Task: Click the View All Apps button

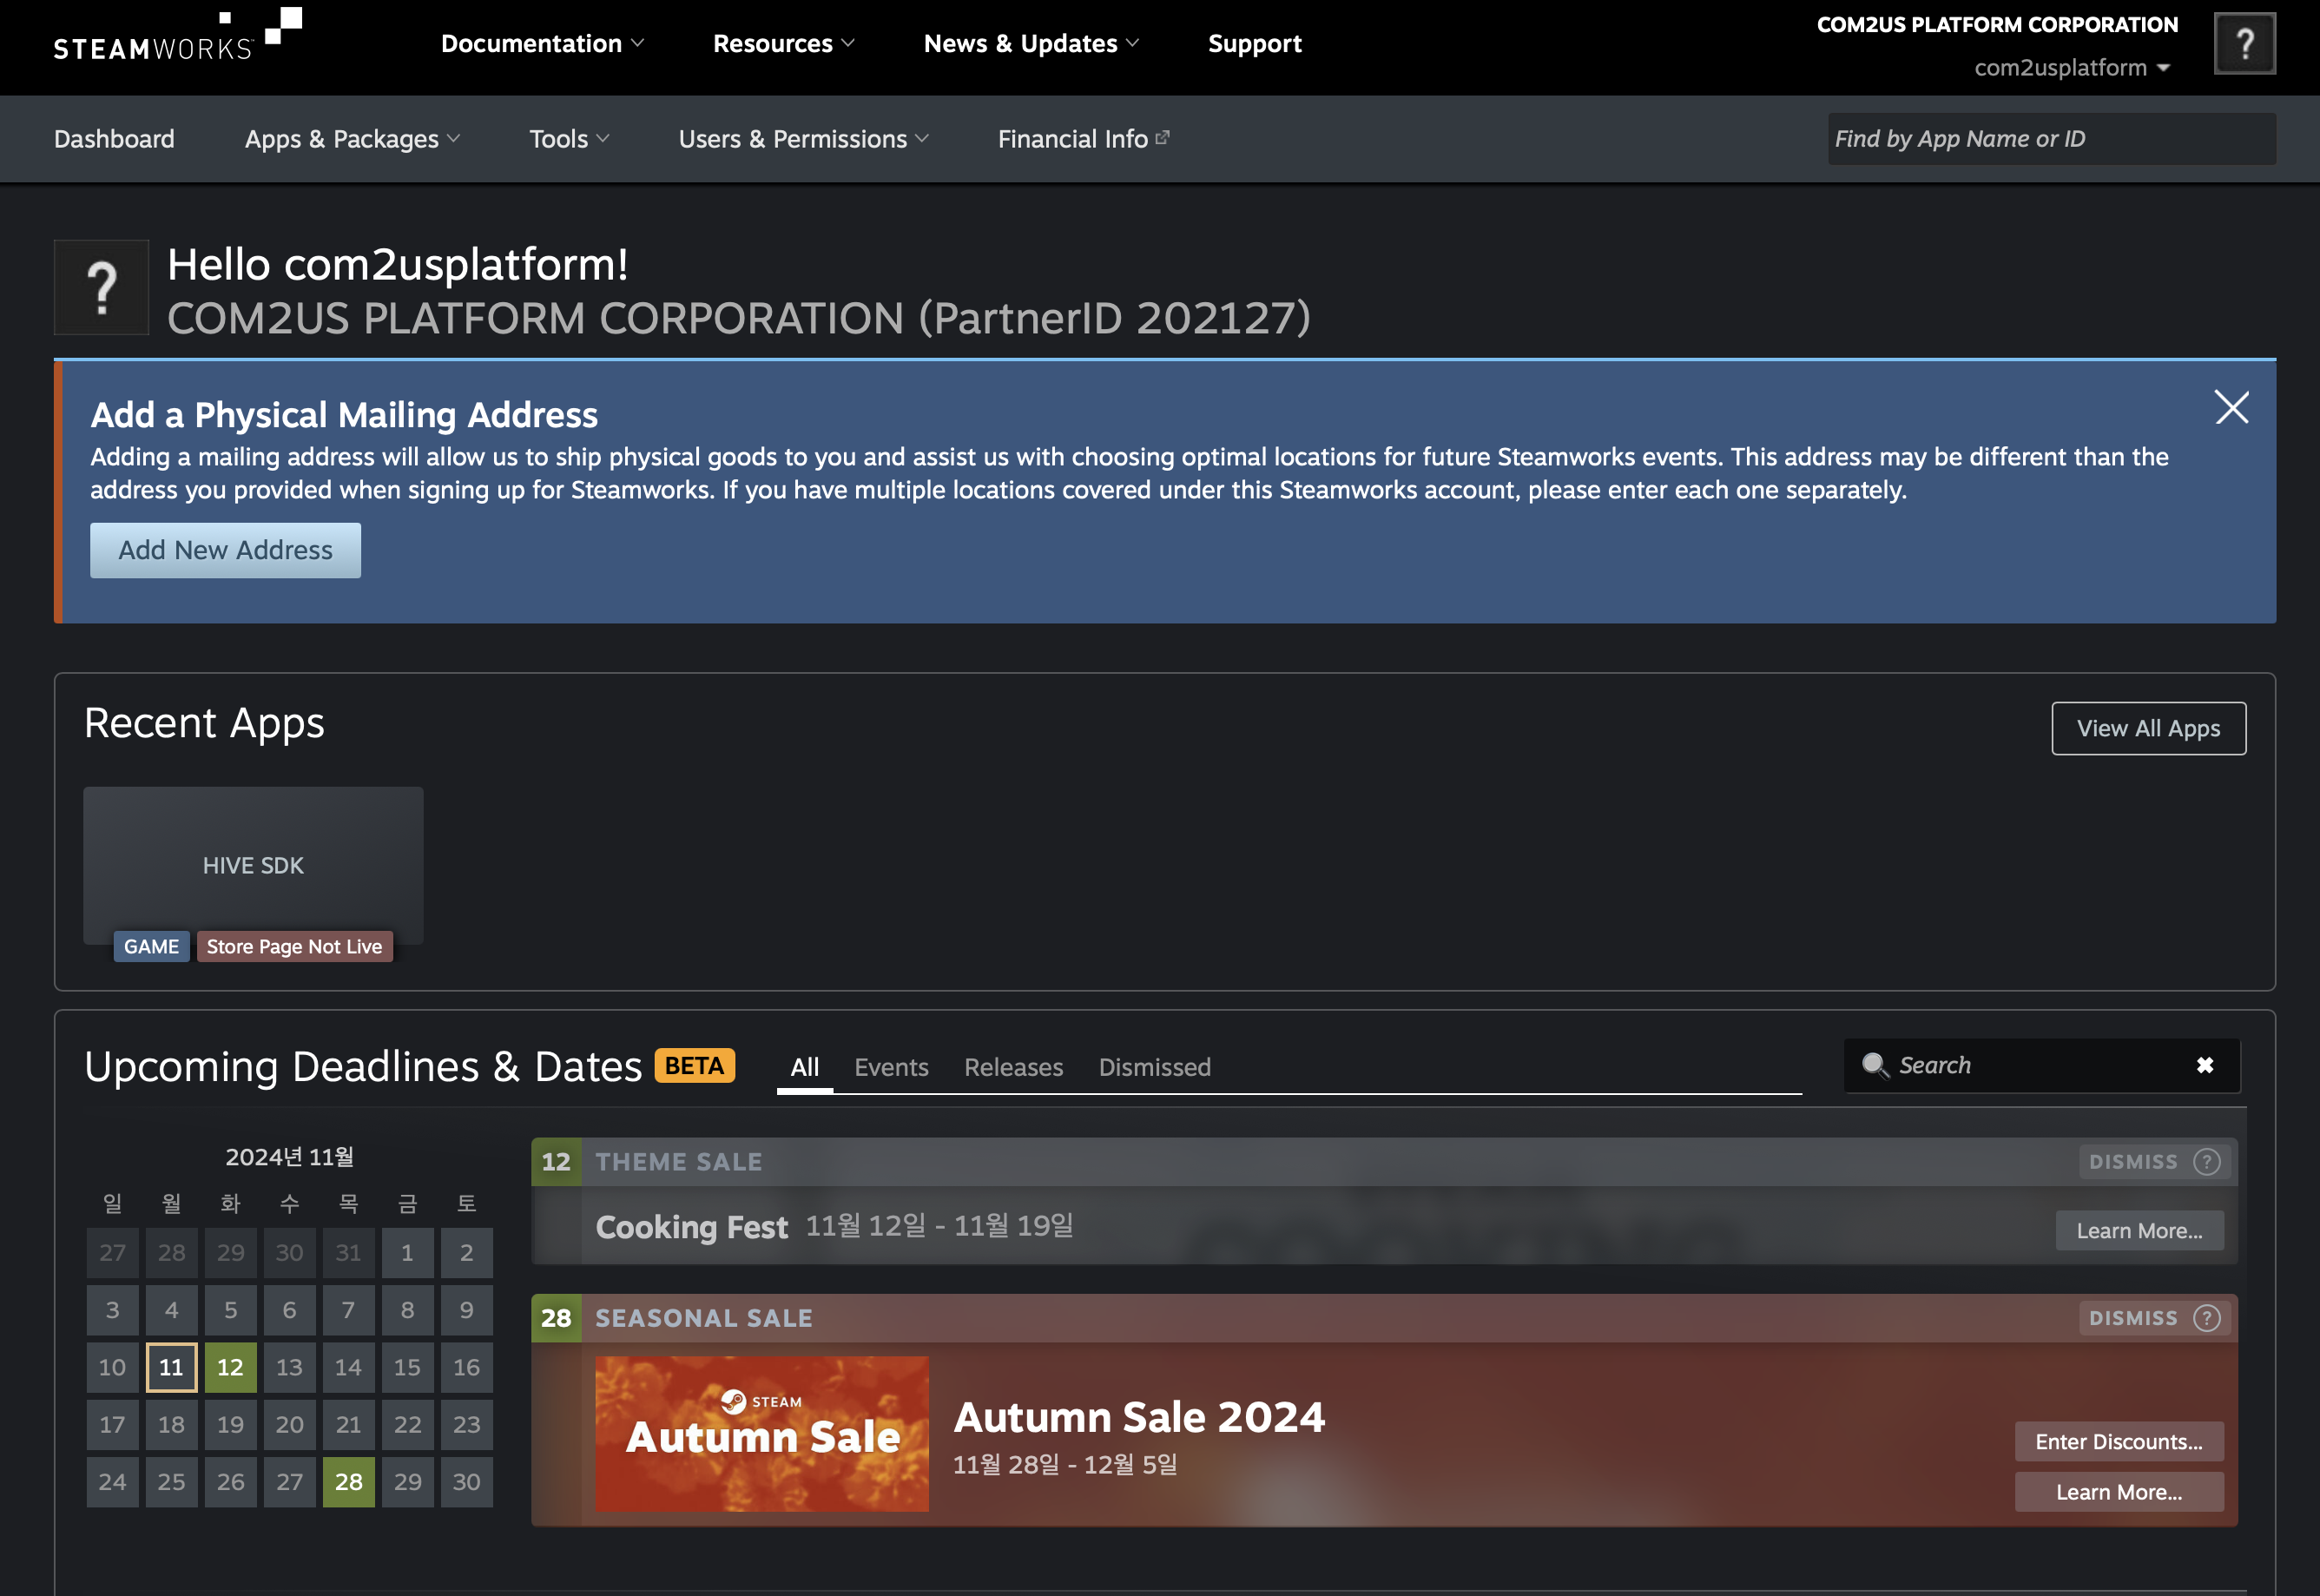Action: 2148,728
